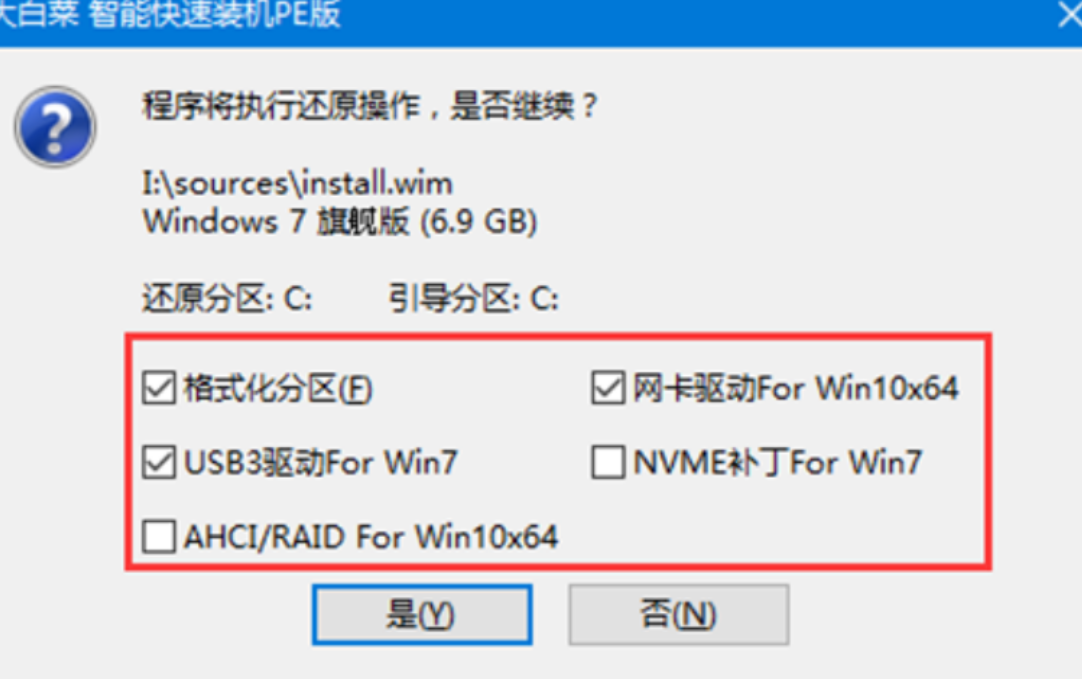1082x679 pixels.
Task: Disable the USB3驱动For Win7 checkbox box
Action: pyautogui.click(x=159, y=462)
